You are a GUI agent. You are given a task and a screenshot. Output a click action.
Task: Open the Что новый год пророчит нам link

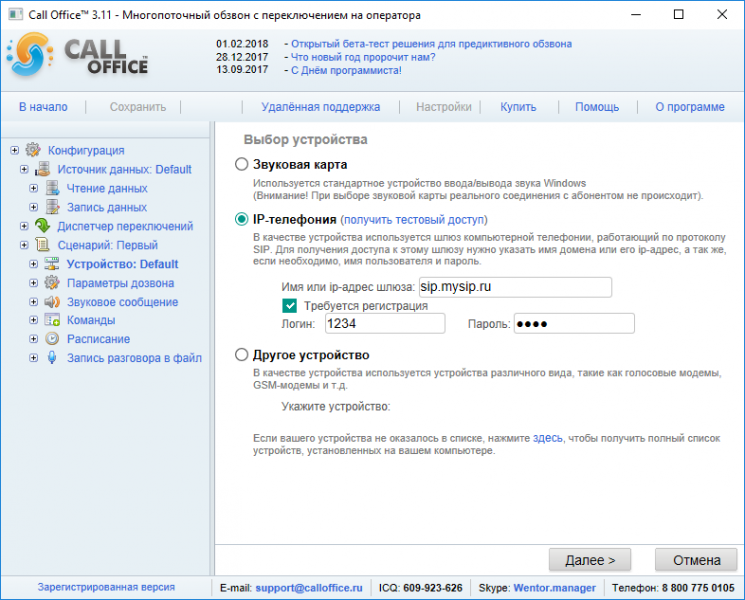363,57
